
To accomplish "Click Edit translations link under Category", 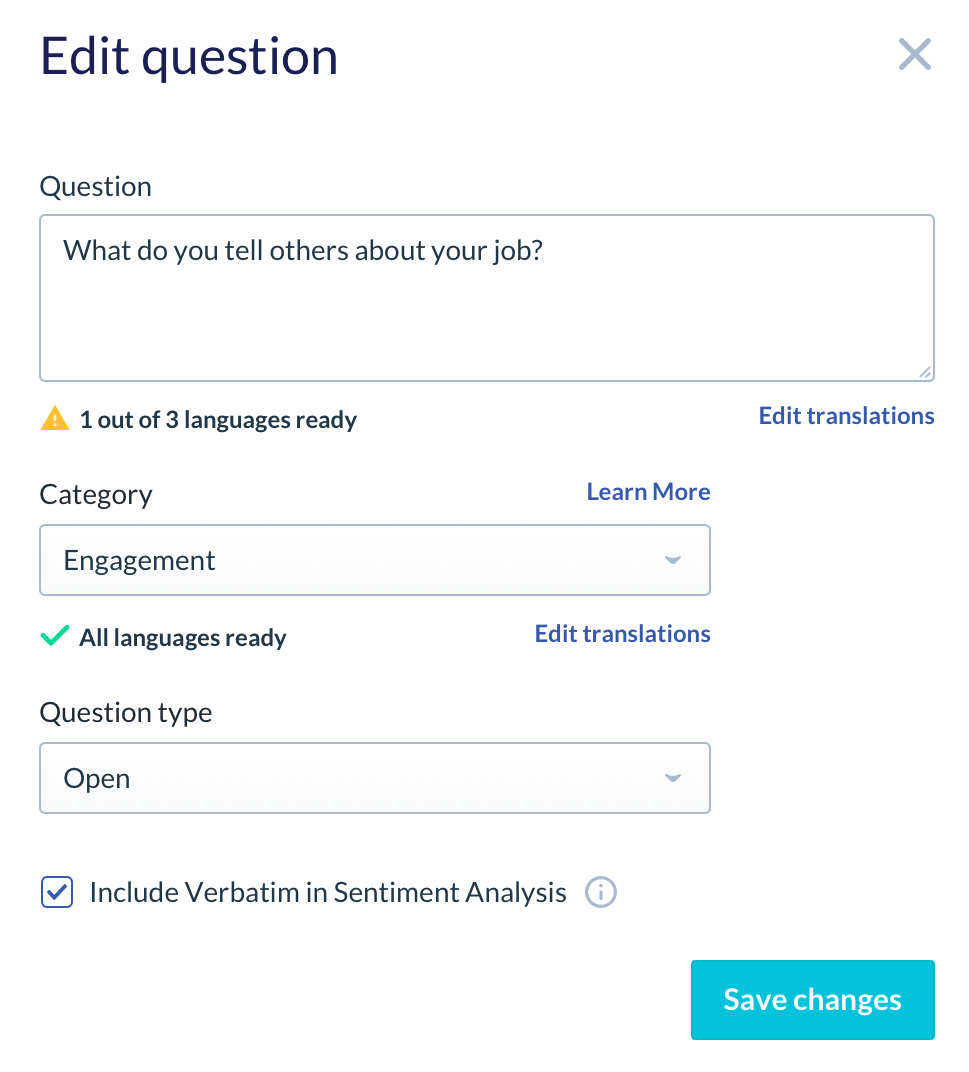I will pyautogui.click(x=622, y=634).
